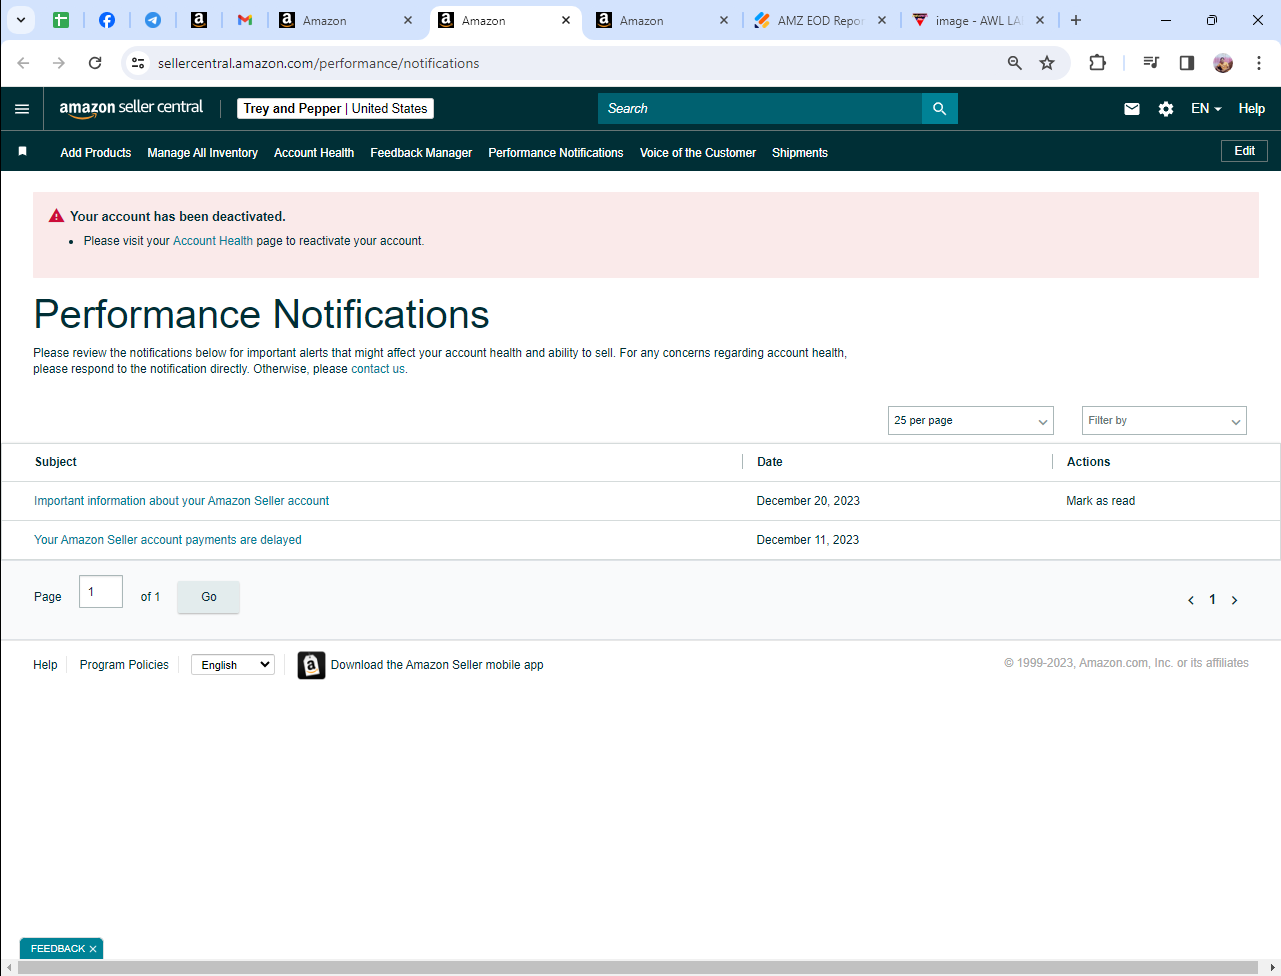Open the media control icon in Chrome

[1151, 63]
